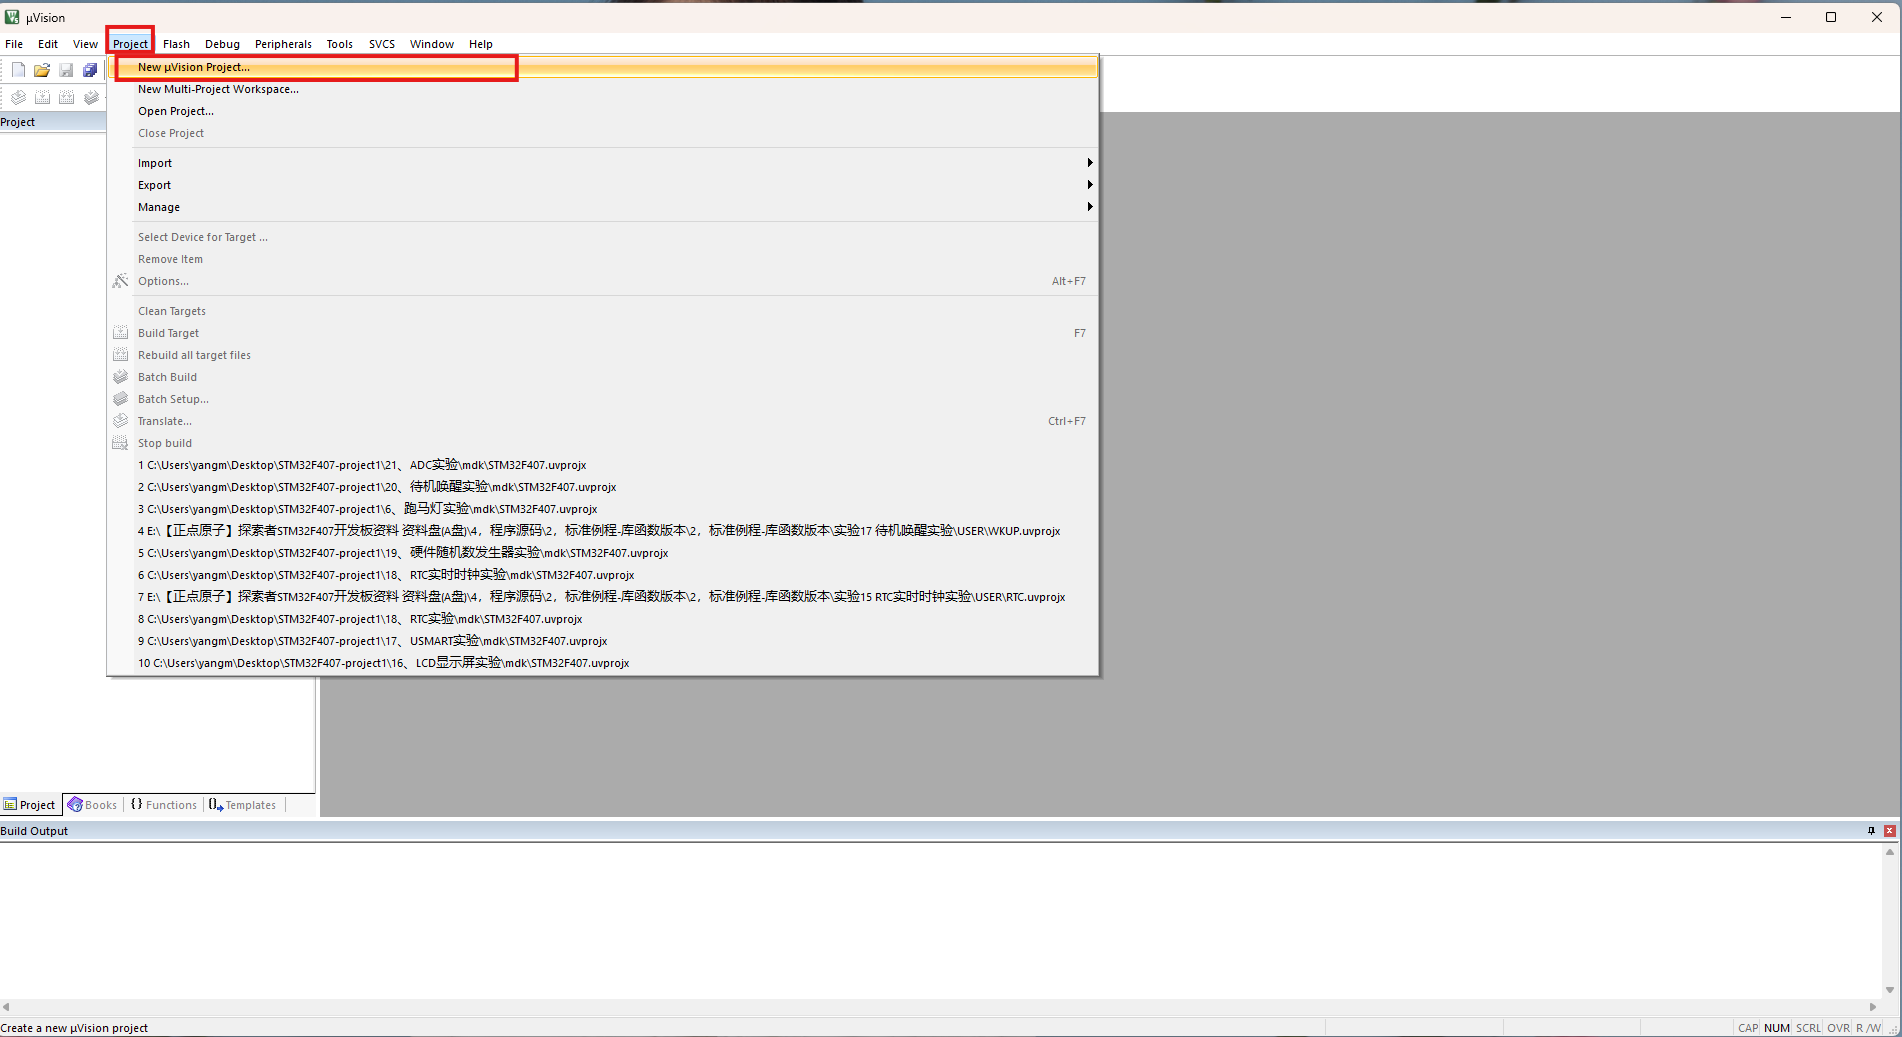This screenshot has height=1037, width=1902.
Task: Expand the Export submenu
Action: tap(603, 185)
